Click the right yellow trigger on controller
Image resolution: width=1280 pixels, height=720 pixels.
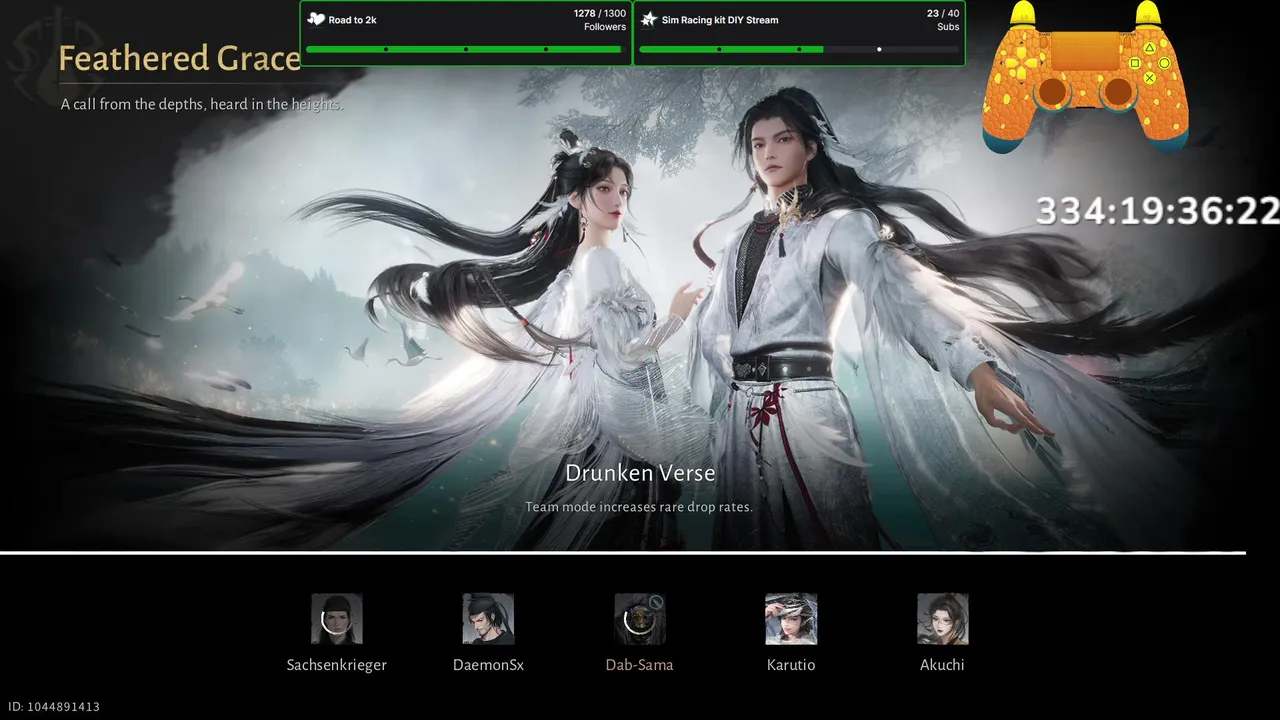coord(1148,15)
